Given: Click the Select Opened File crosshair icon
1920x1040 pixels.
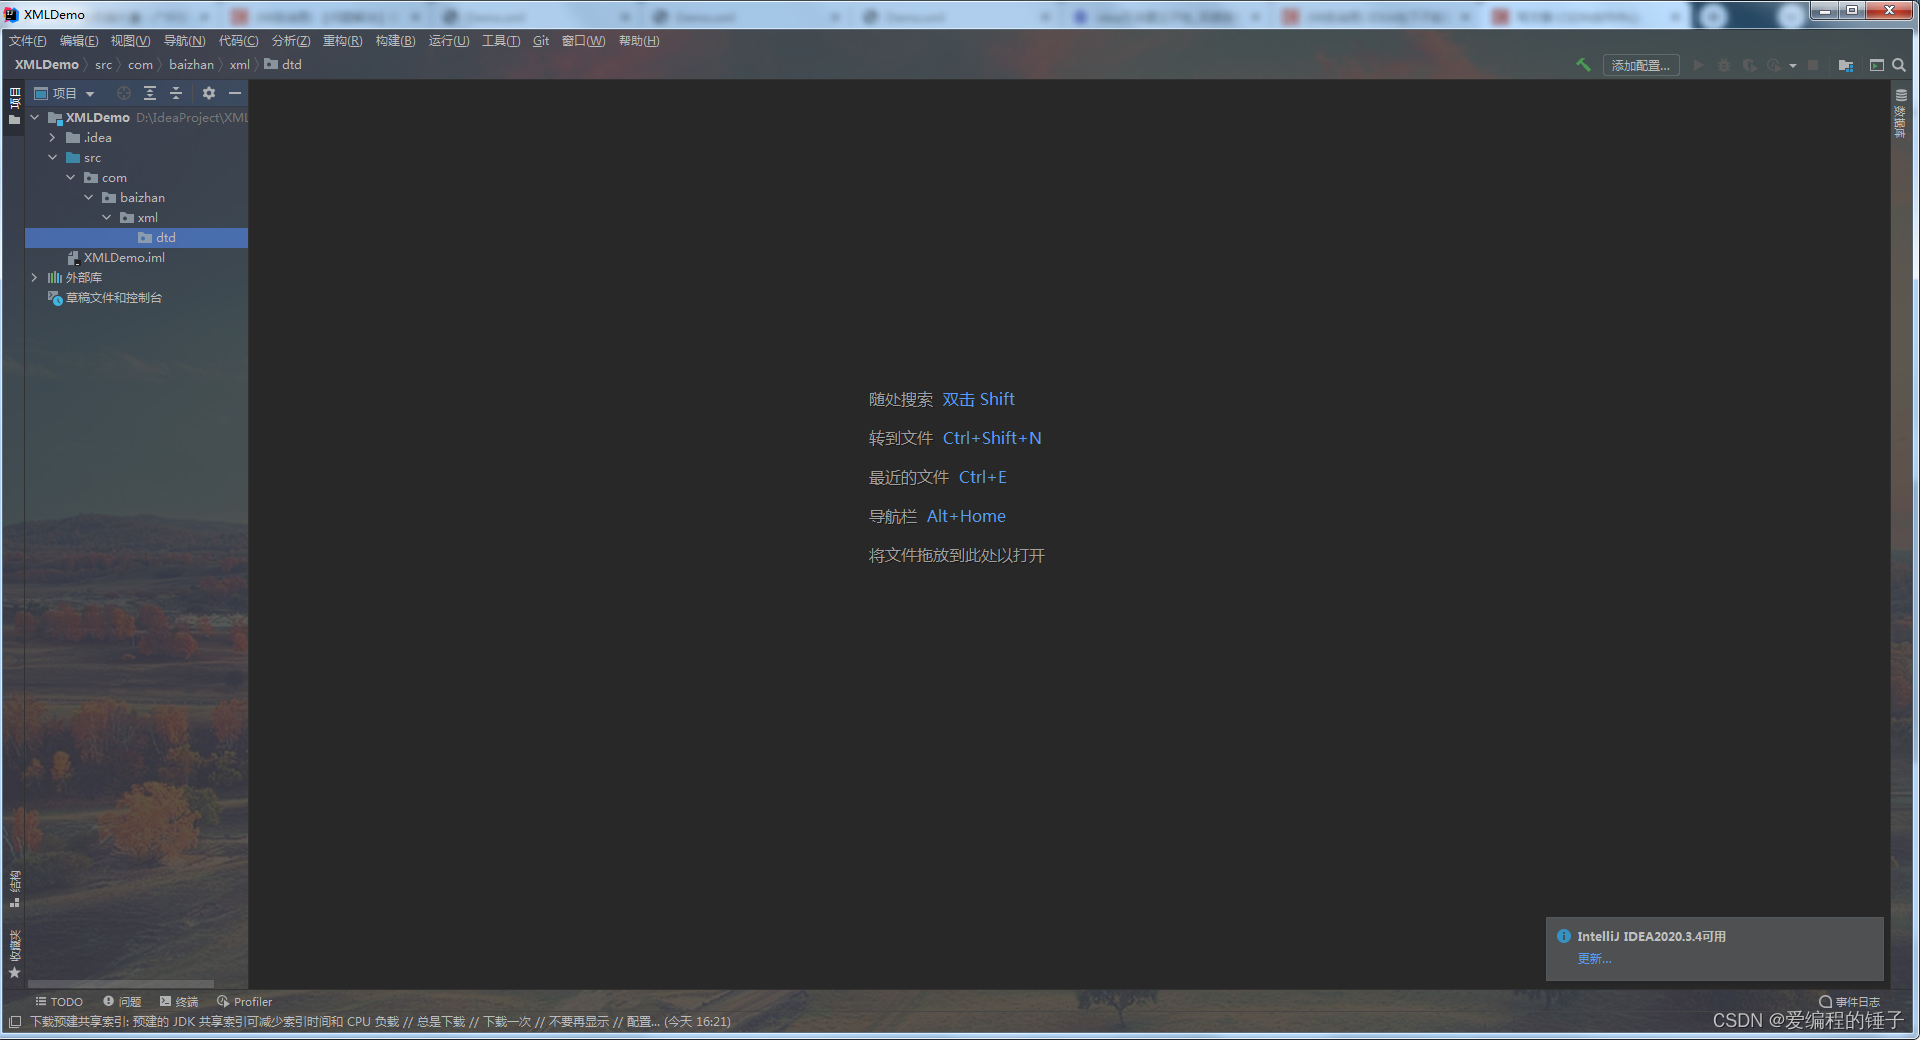Looking at the screenshot, I should (x=124, y=93).
